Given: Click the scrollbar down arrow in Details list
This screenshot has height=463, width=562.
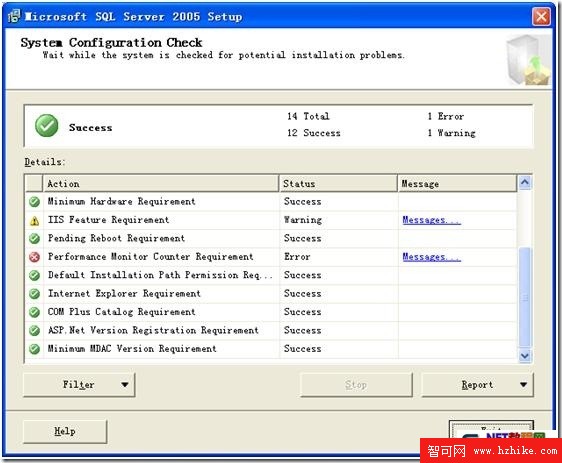Looking at the screenshot, I should click(x=525, y=356).
